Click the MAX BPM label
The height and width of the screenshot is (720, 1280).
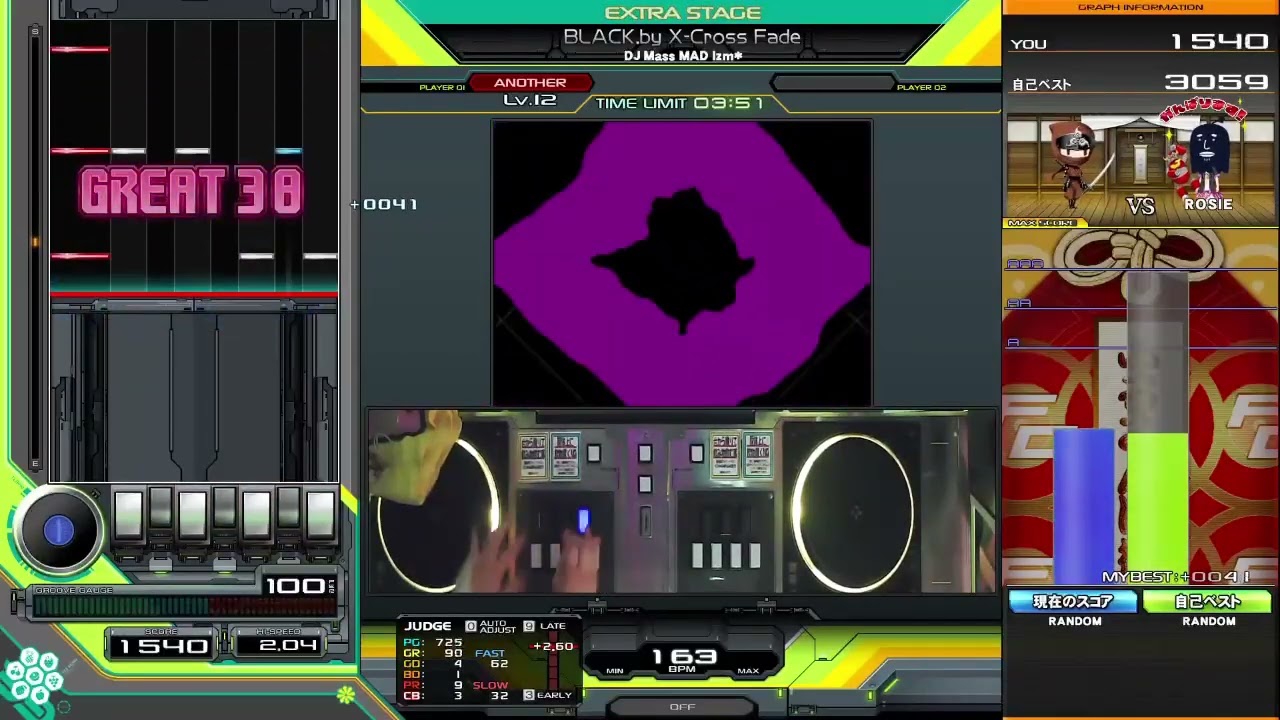748,672
